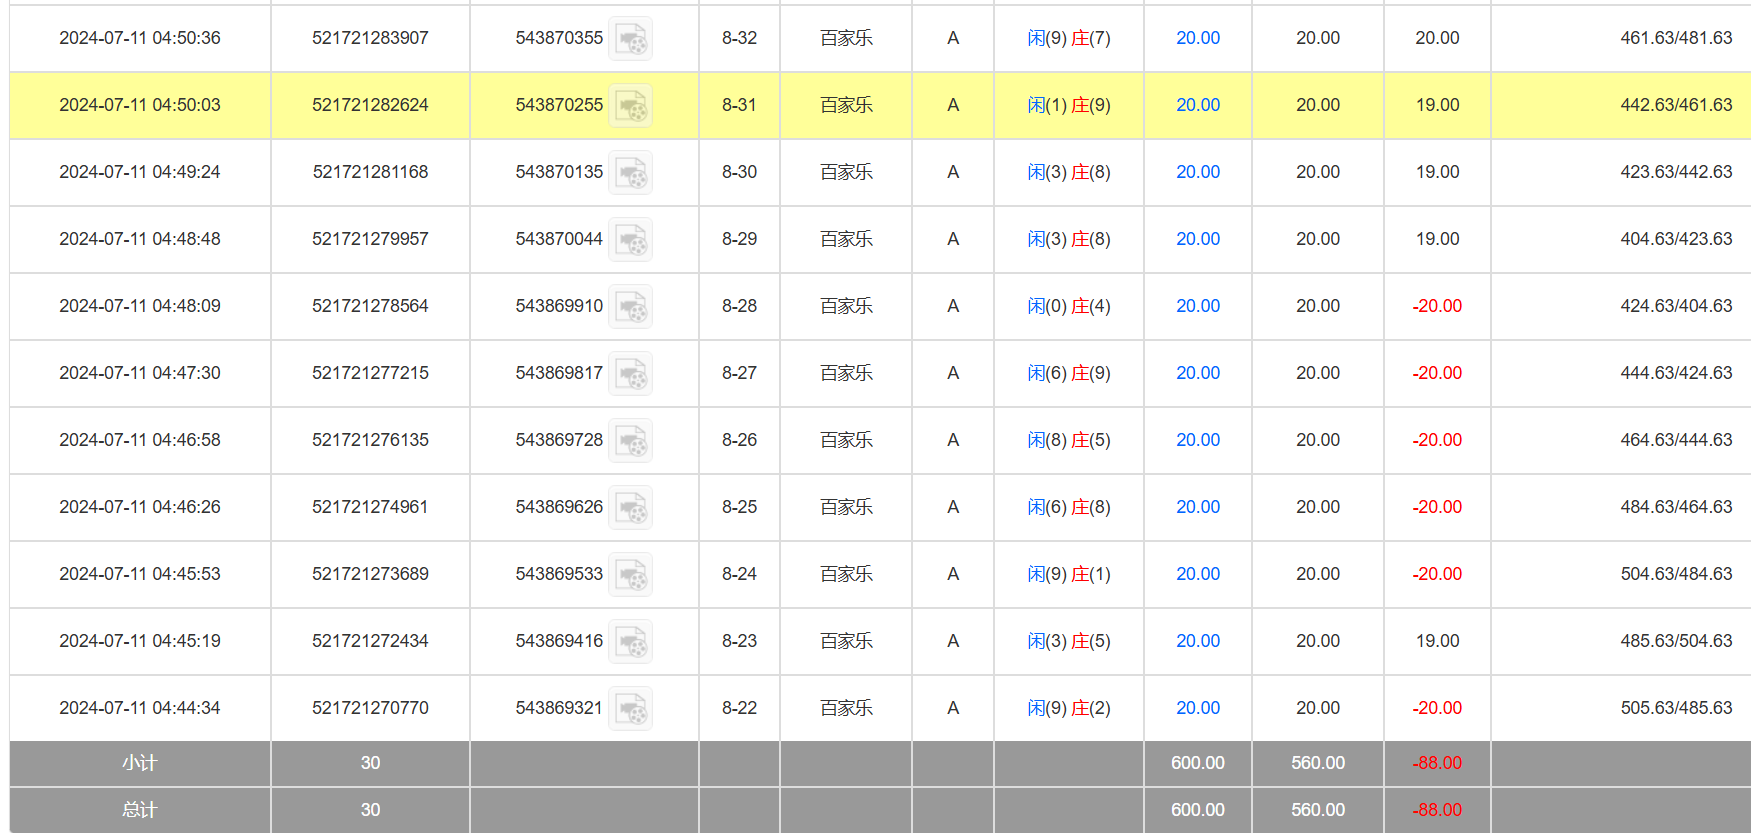
Task: Open video replay for 543869416
Action: (631, 642)
